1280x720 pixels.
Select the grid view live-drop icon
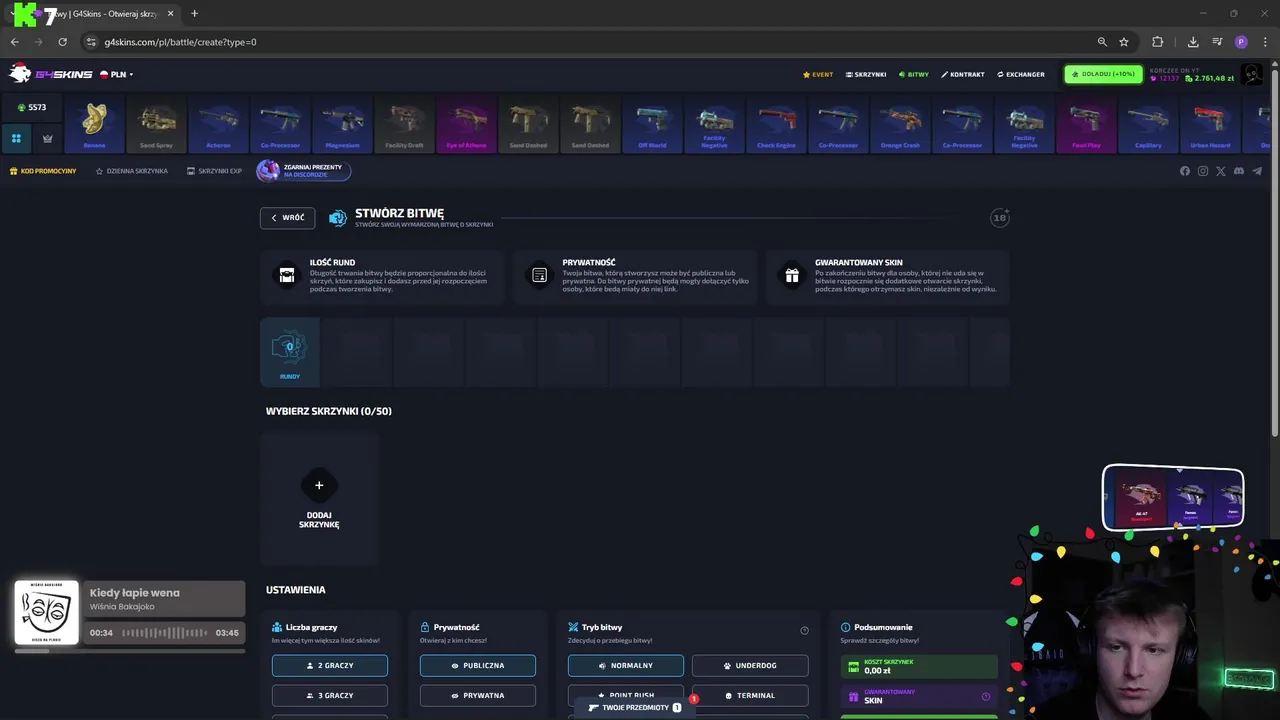click(16, 138)
